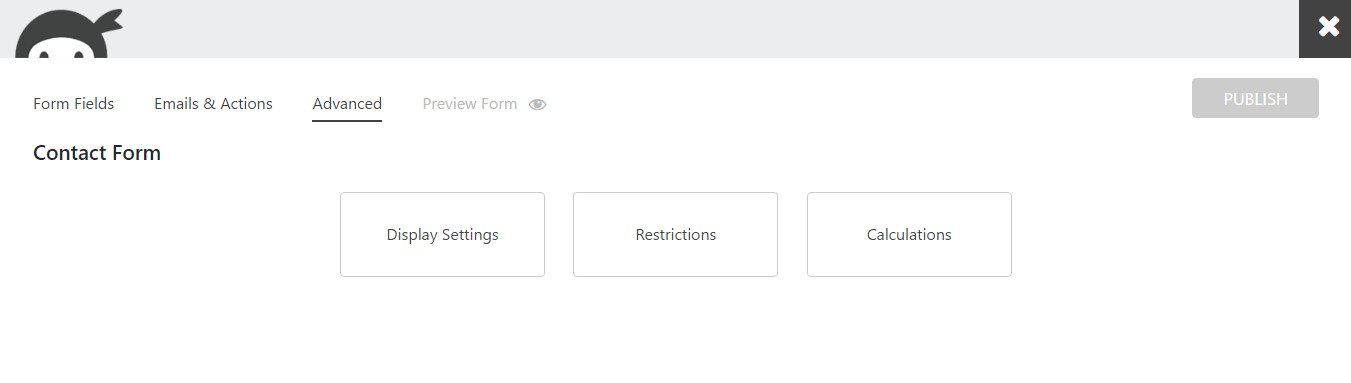Select the Advanced tab
The height and width of the screenshot is (383, 1351).
pyautogui.click(x=347, y=104)
